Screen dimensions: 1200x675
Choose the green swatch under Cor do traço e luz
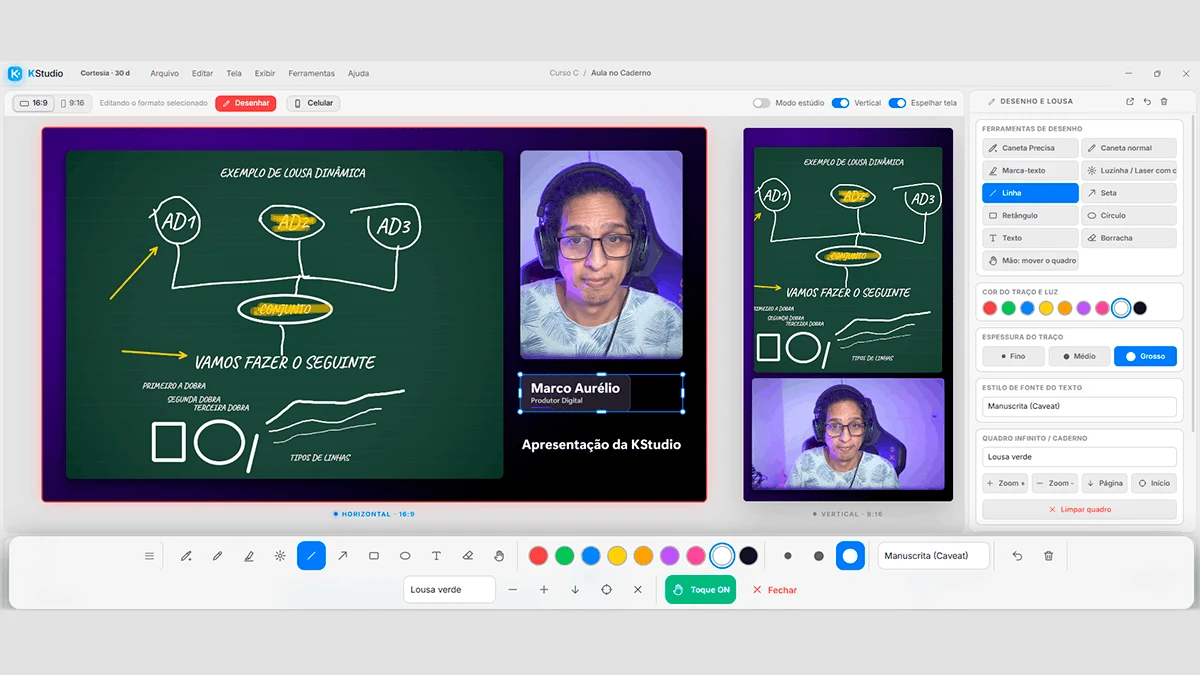pos(1009,308)
